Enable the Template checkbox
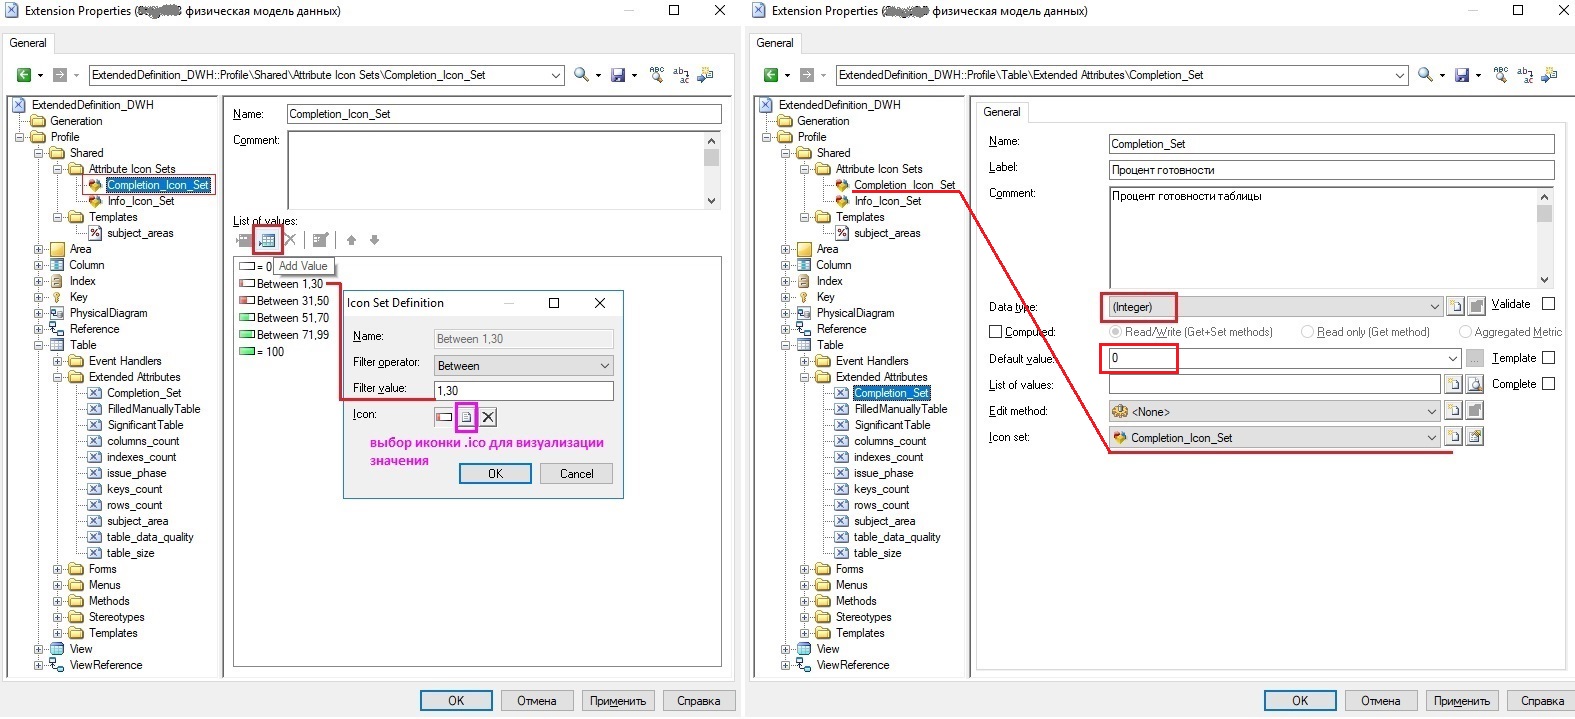1575x719 pixels. coord(1548,358)
